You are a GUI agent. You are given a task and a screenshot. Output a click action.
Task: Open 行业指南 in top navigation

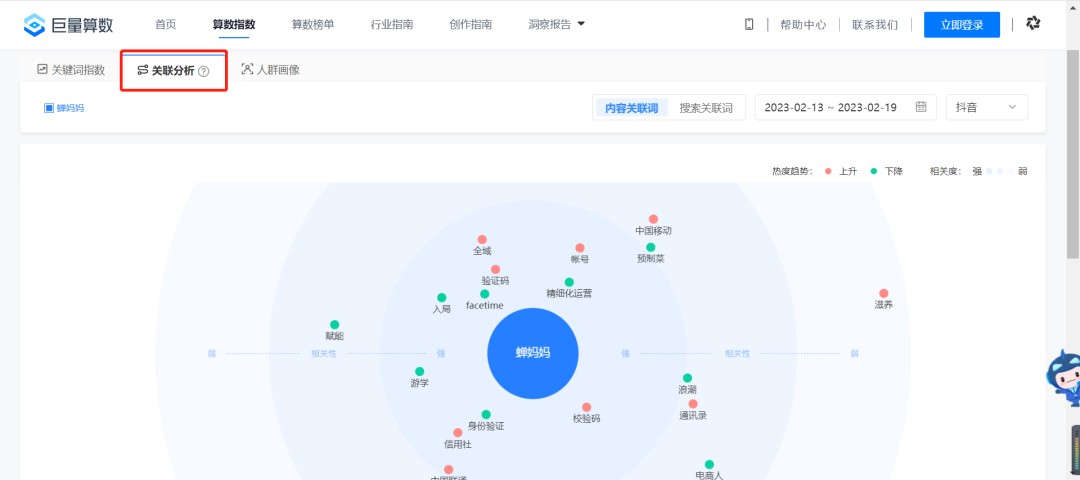tap(392, 25)
